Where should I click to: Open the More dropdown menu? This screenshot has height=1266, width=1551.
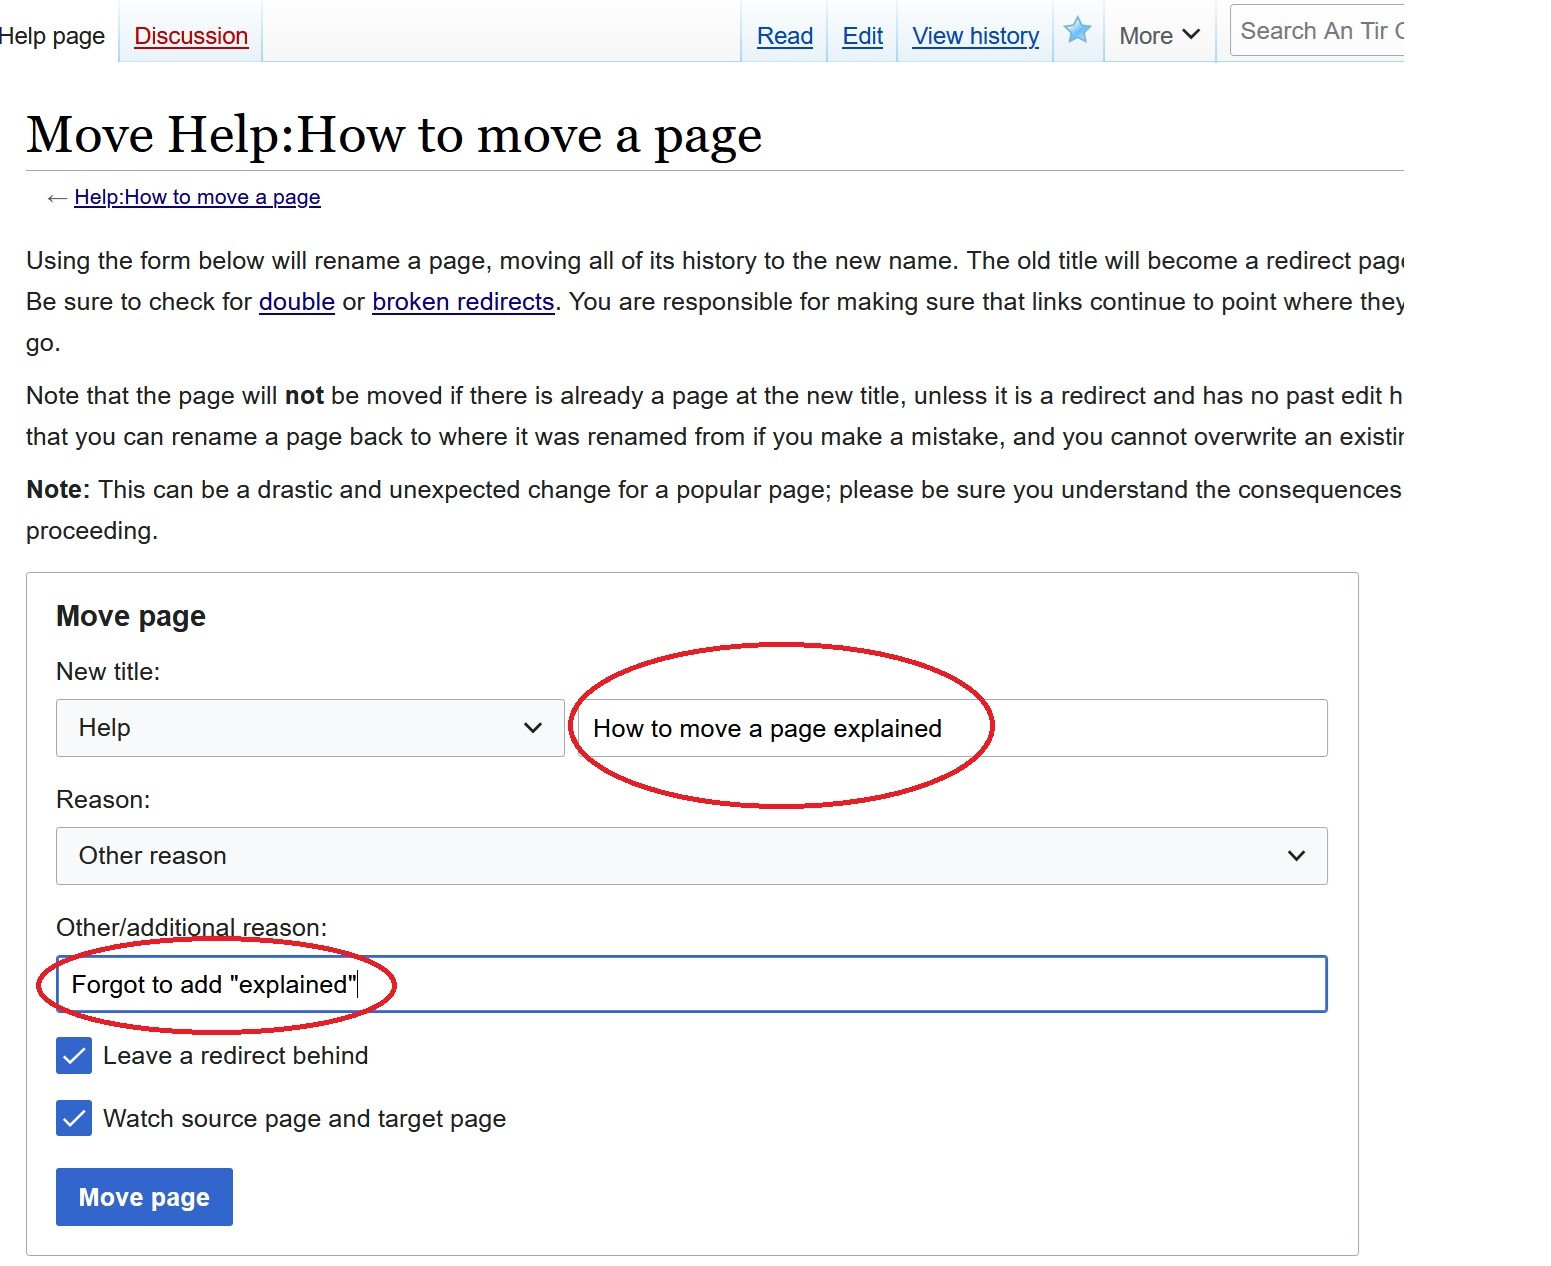tap(1158, 36)
